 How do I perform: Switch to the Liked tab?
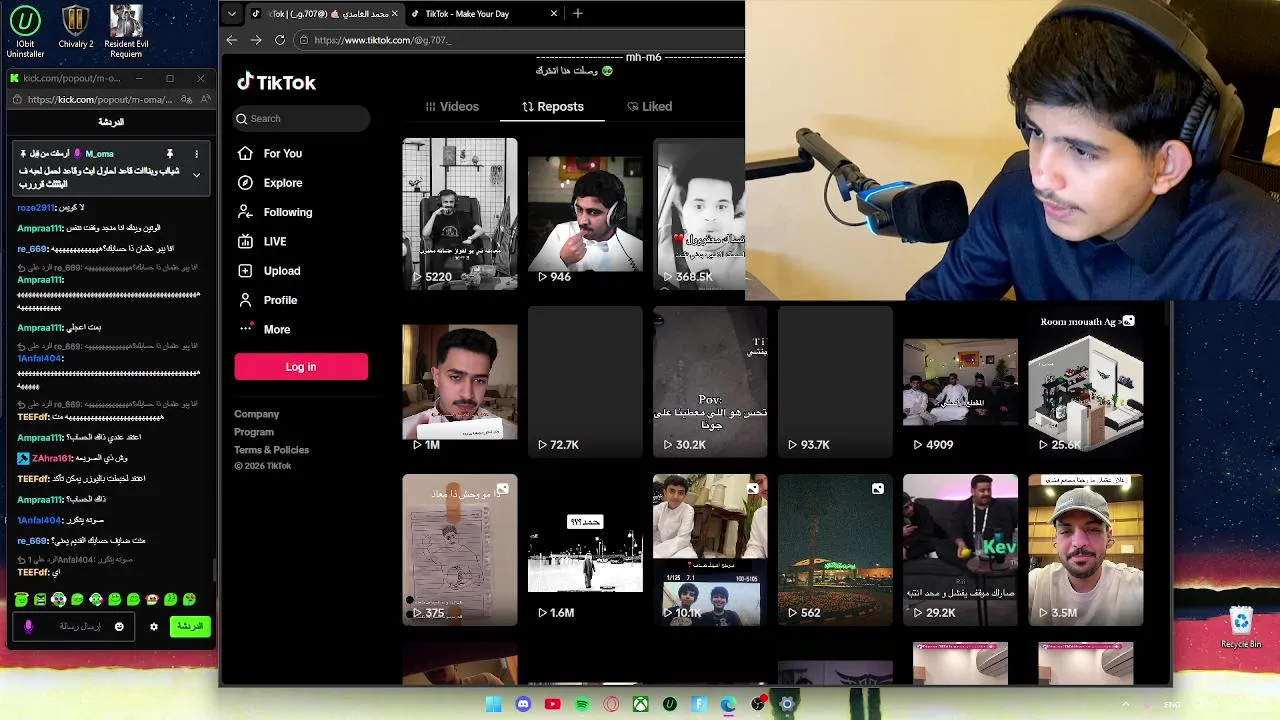[x=650, y=106]
